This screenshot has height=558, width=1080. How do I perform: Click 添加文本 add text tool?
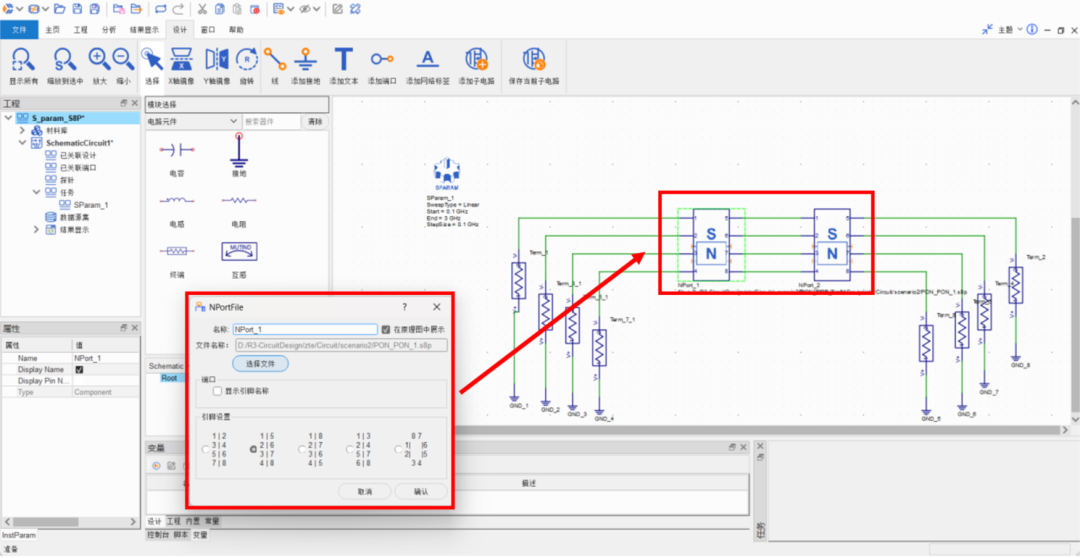pos(344,66)
